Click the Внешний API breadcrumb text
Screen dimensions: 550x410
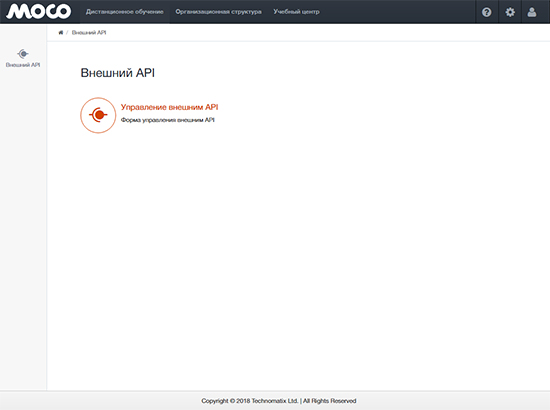pos(89,33)
